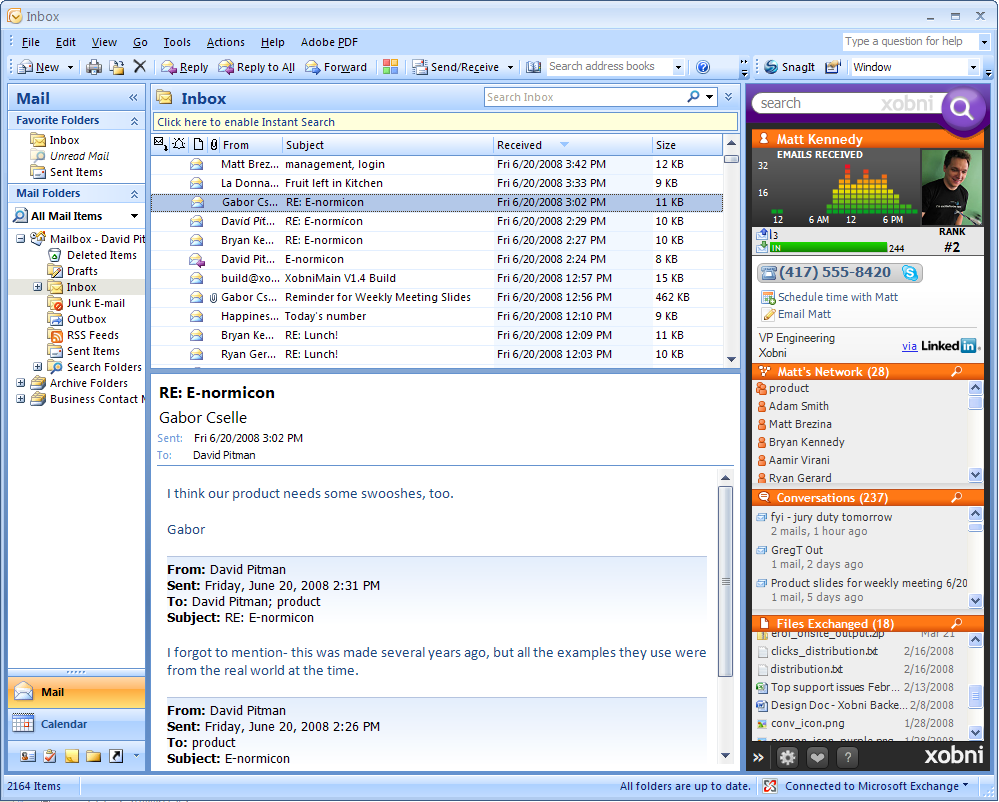Delete the selected message with the X icon
This screenshot has height=802, width=999.
pyautogui.click(x=140, y=66)
